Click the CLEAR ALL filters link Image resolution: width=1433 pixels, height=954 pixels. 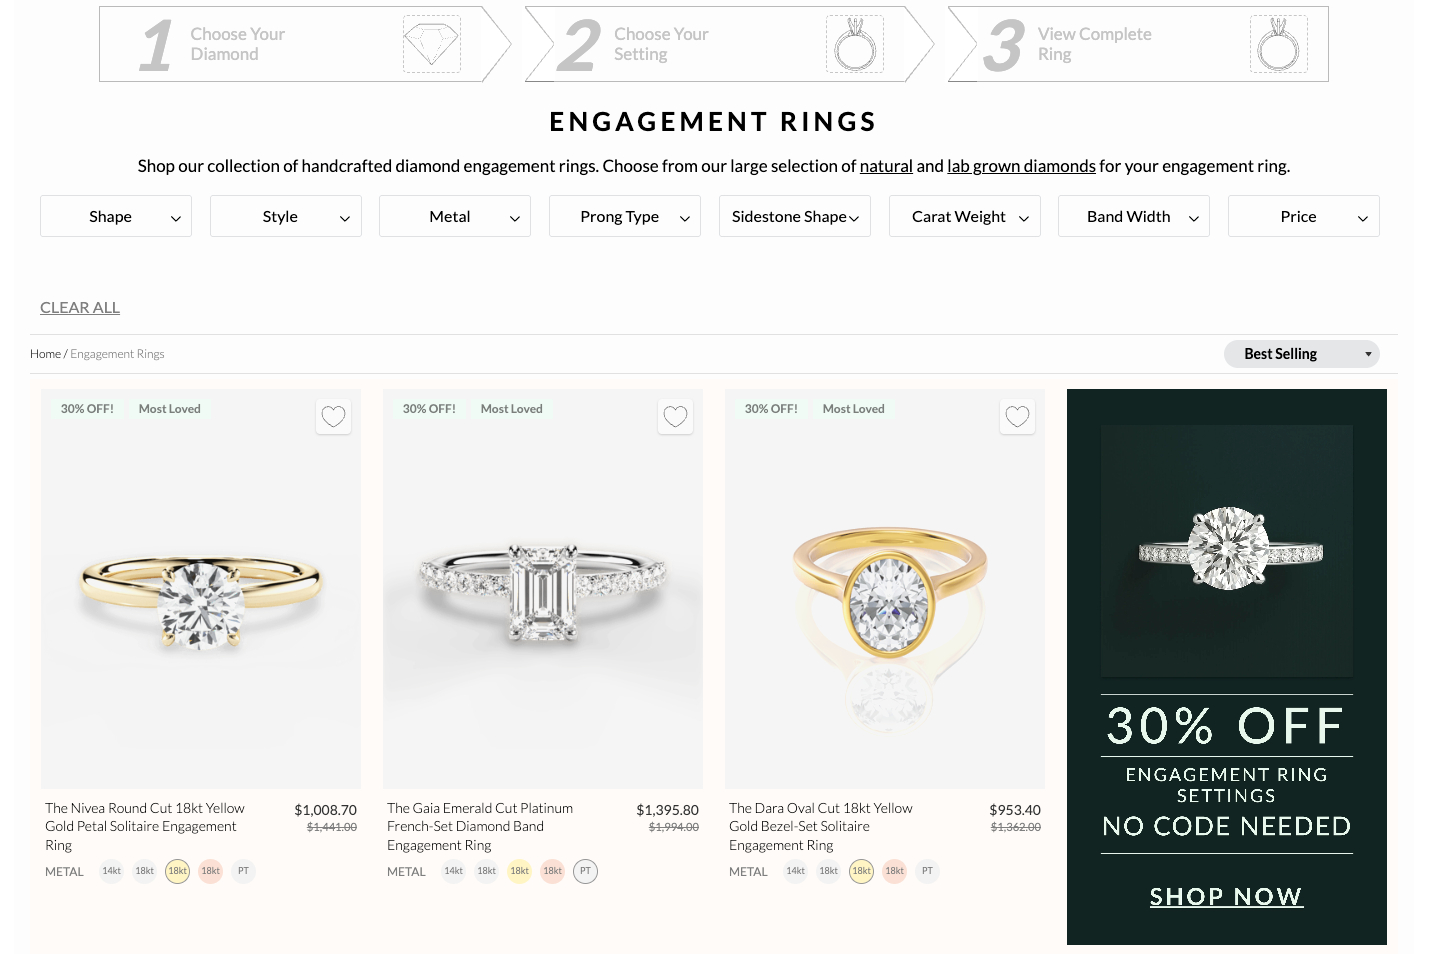80,308
